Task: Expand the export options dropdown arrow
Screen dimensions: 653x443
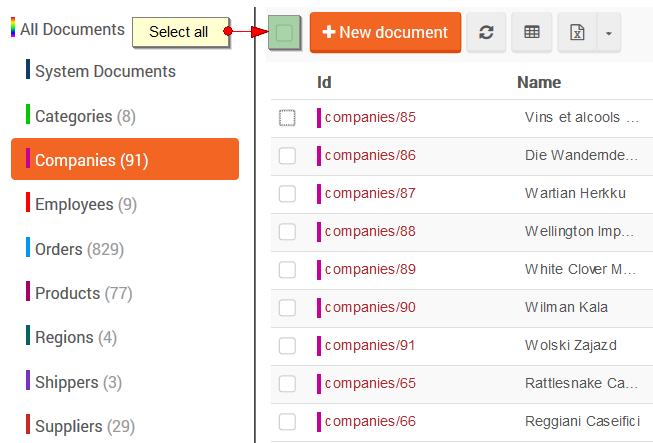Action: pyautogui.click(x=609, y=32)
